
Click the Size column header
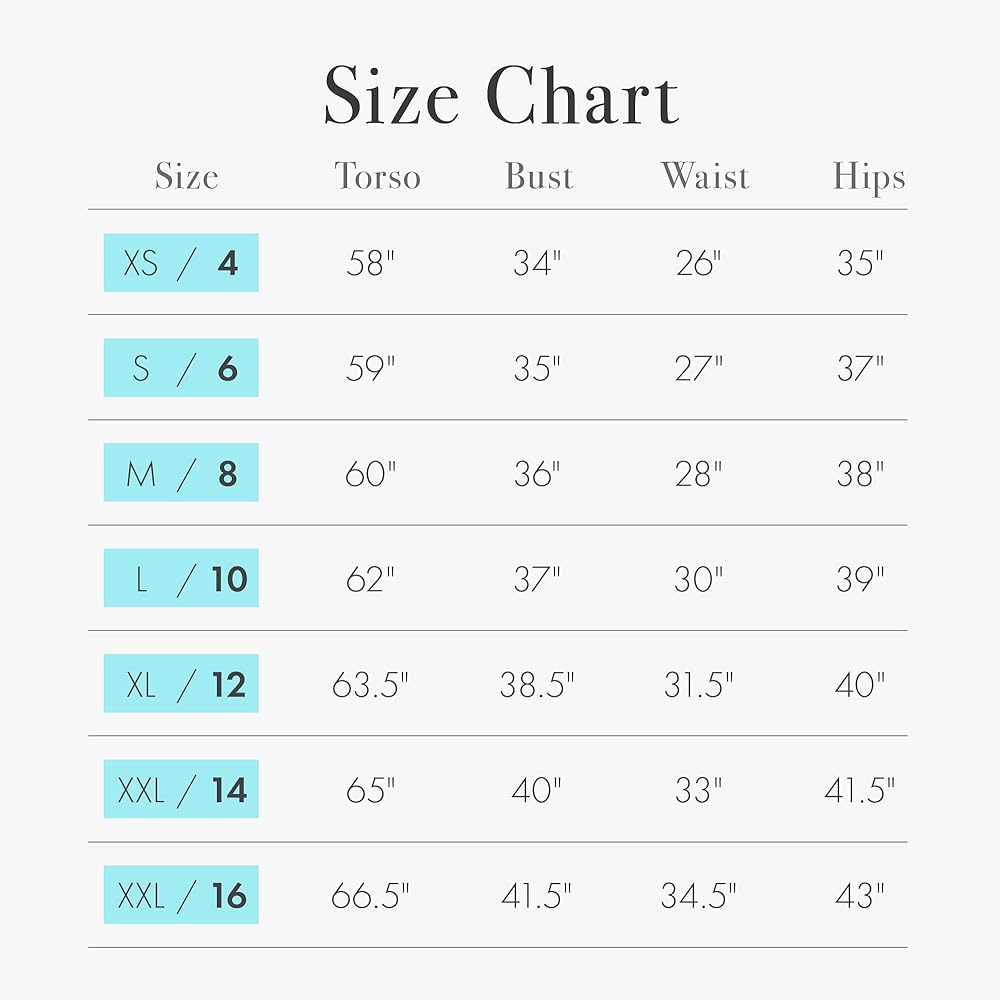[x=186, y=177]
